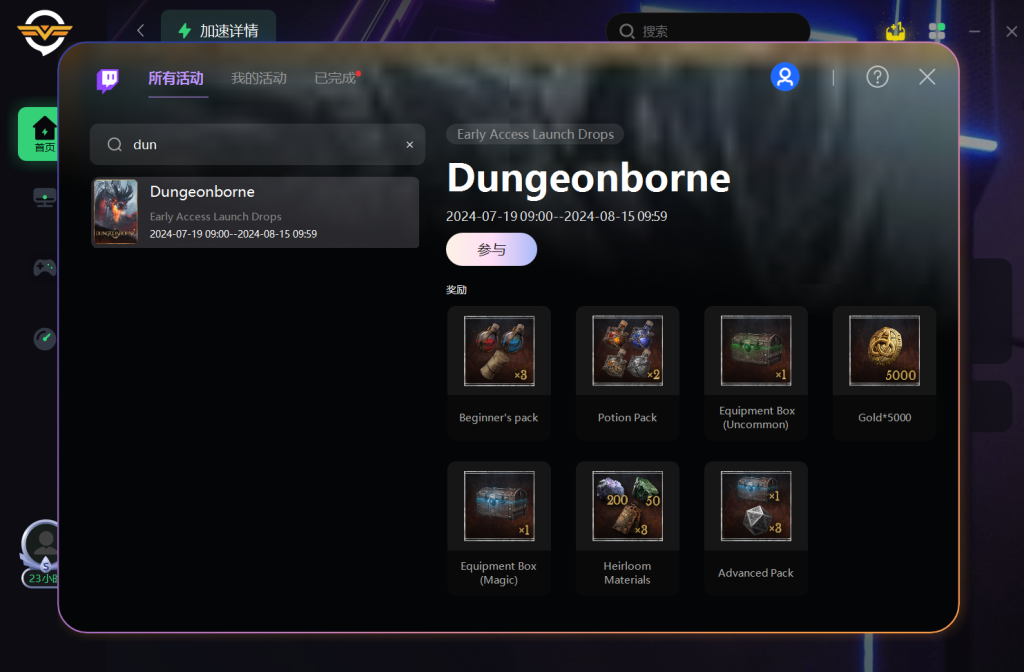Click the 参与 participate button

pos(491,249)
